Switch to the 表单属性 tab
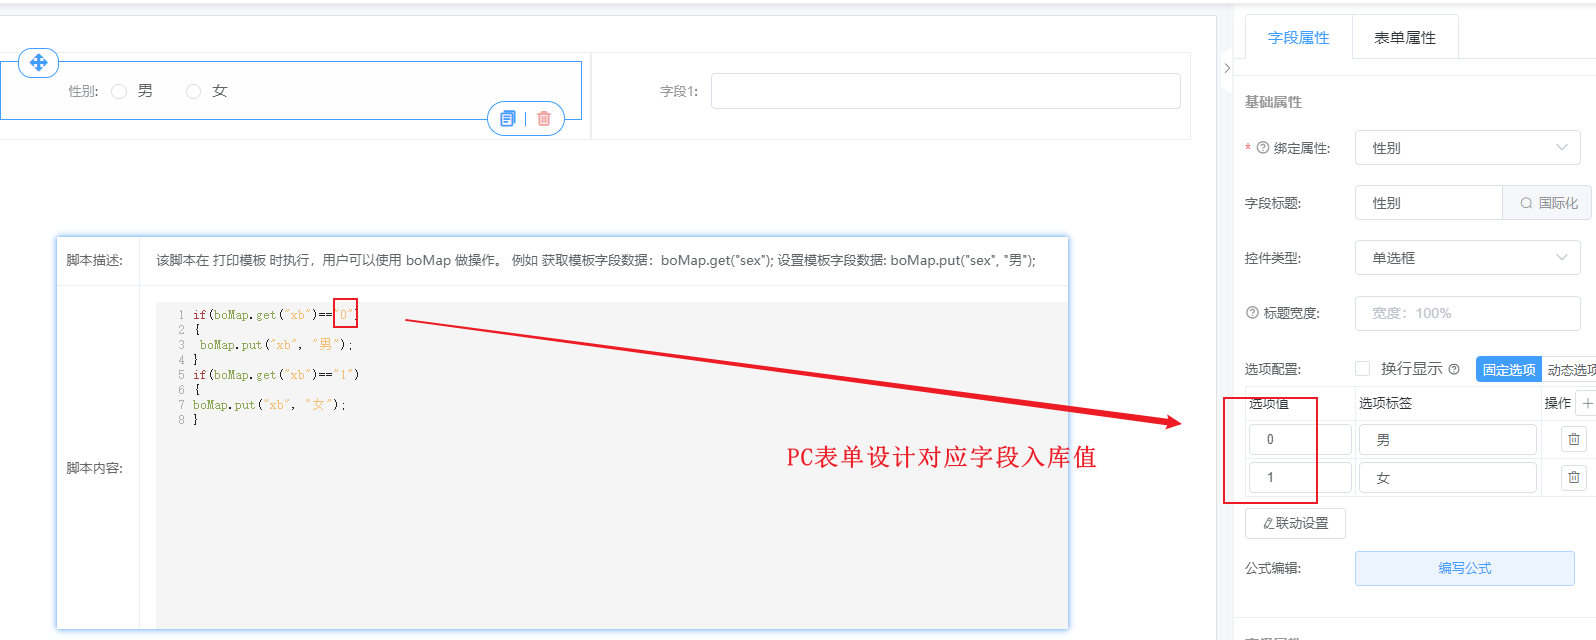 click(x=1404, y=38)
